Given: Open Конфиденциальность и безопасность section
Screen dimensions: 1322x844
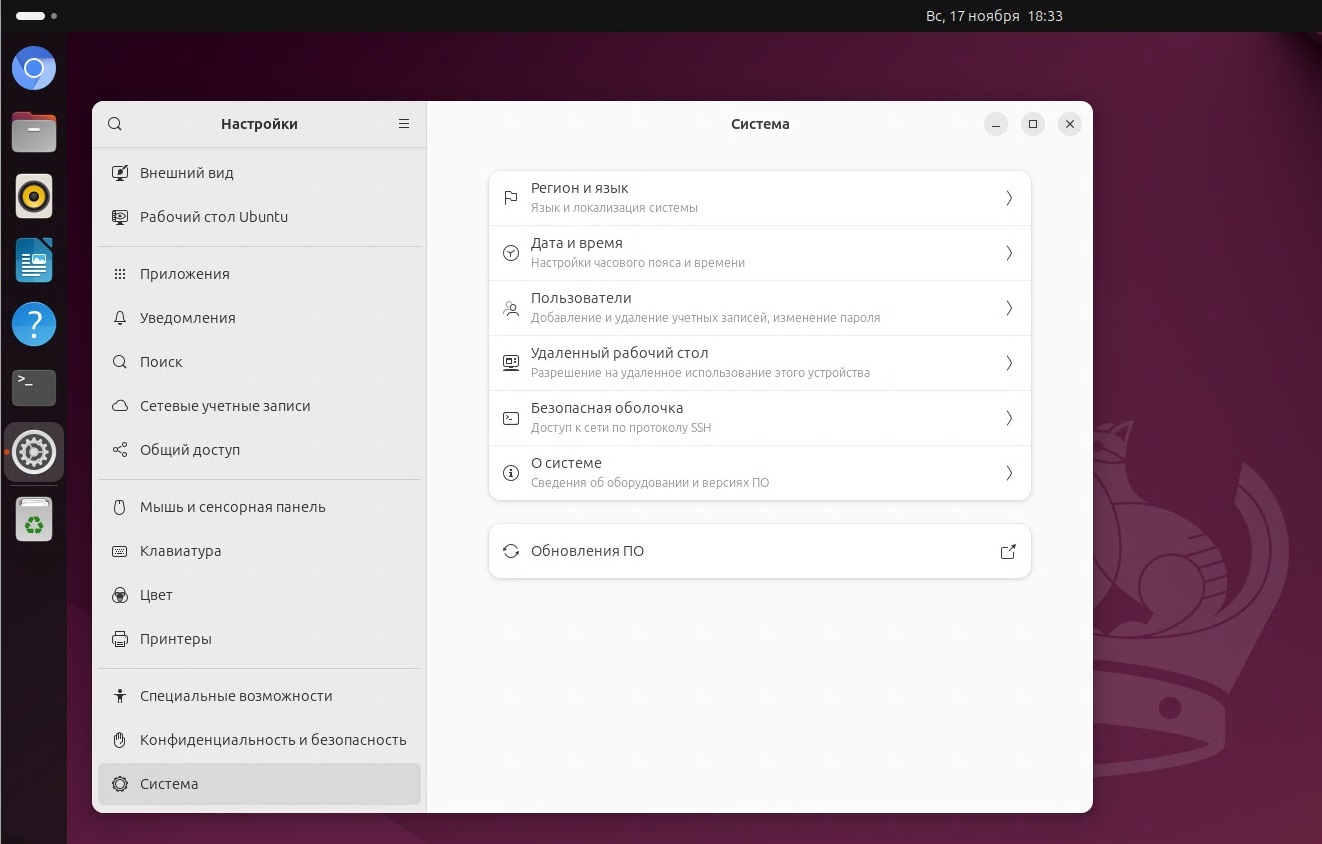Looking at the screenshot, I should tap(272, 740).
